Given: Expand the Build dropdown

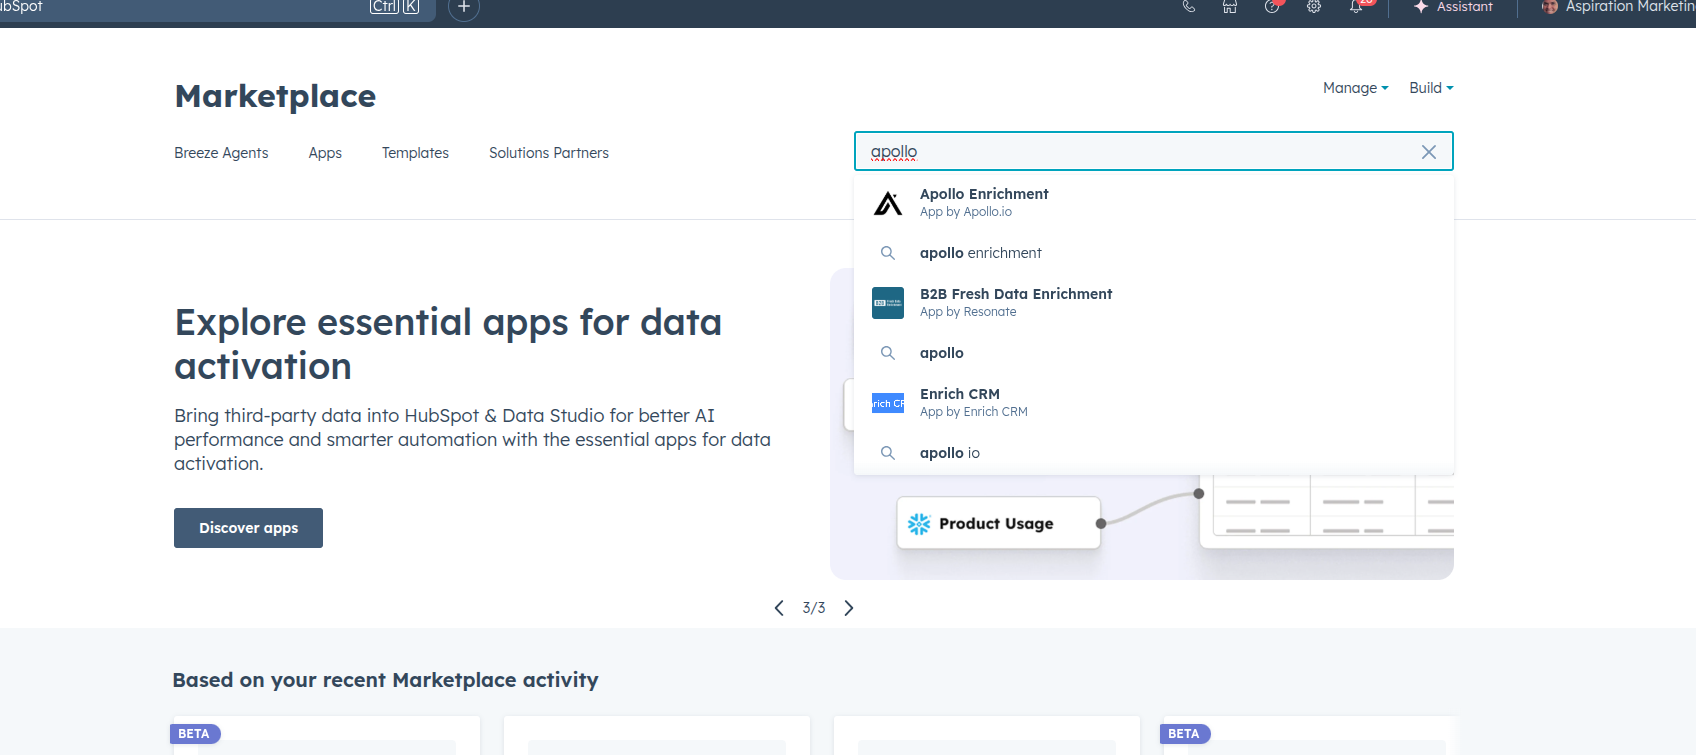Looking at the screenshot, I should (1431, 88).
